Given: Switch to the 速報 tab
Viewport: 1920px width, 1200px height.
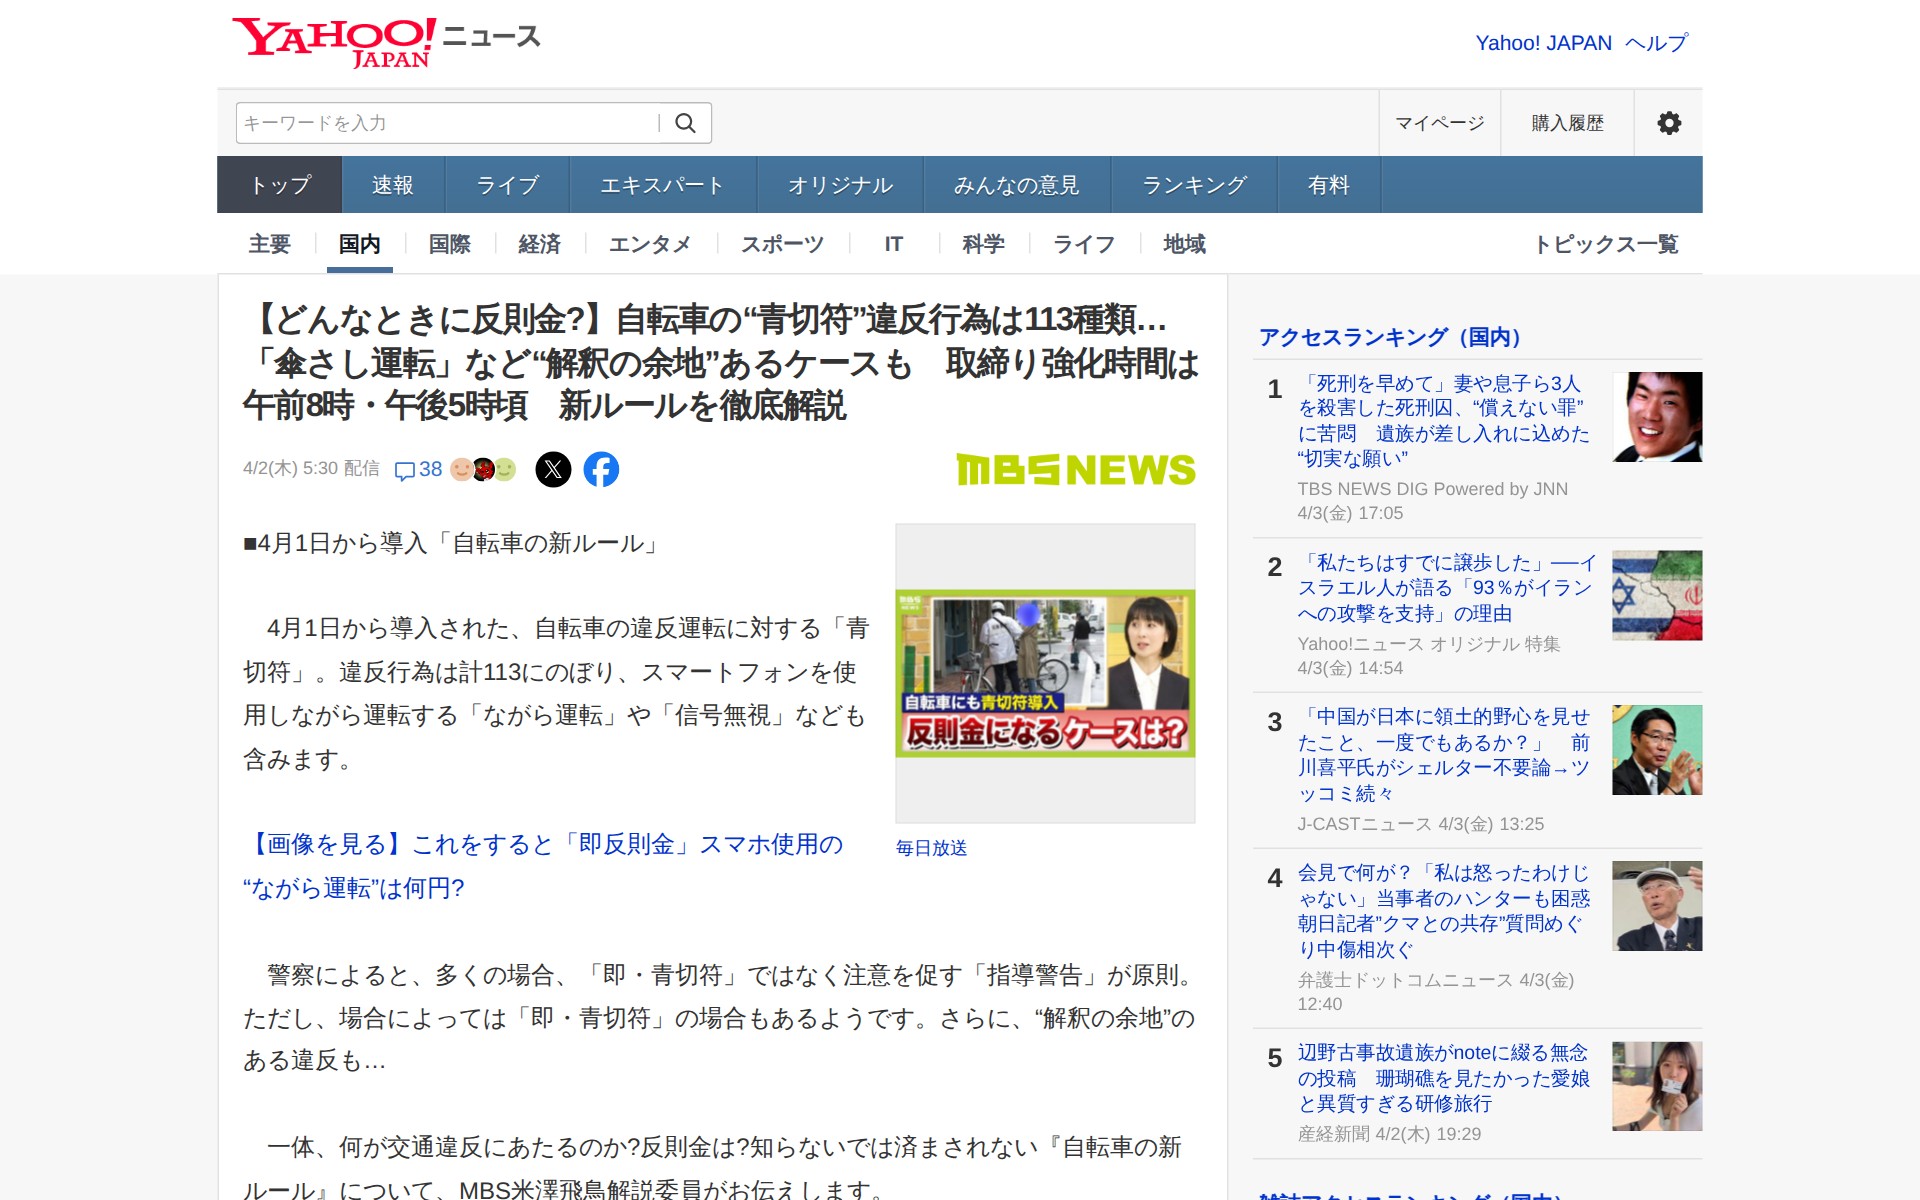Looking at the screenshot, I should 392,185.
